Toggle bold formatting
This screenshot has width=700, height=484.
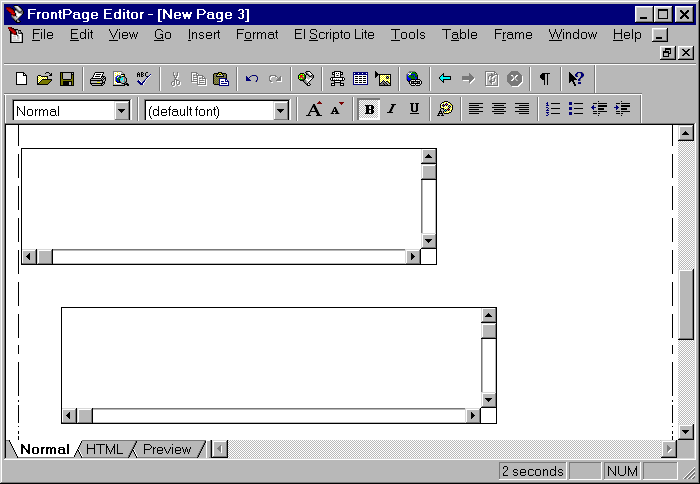pos(369,109)
